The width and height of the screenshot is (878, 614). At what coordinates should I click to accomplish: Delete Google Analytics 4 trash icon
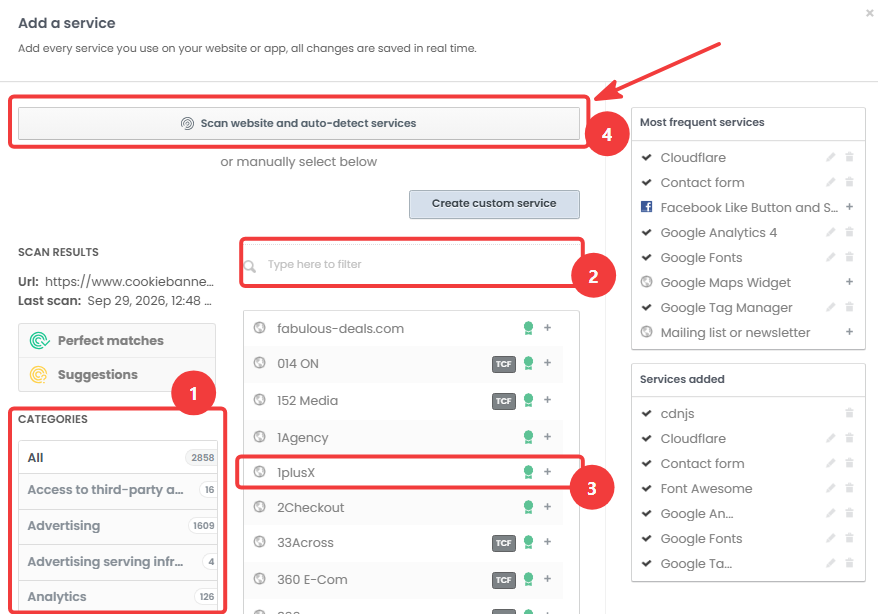click(x=849, y=232)
